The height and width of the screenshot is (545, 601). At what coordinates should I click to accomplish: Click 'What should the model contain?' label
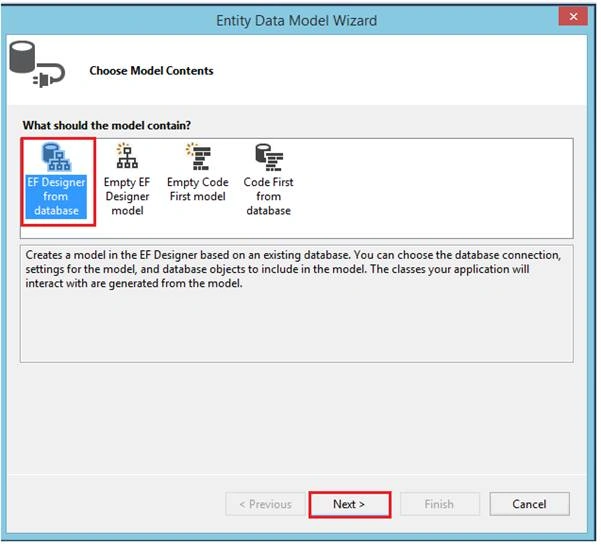107,126
